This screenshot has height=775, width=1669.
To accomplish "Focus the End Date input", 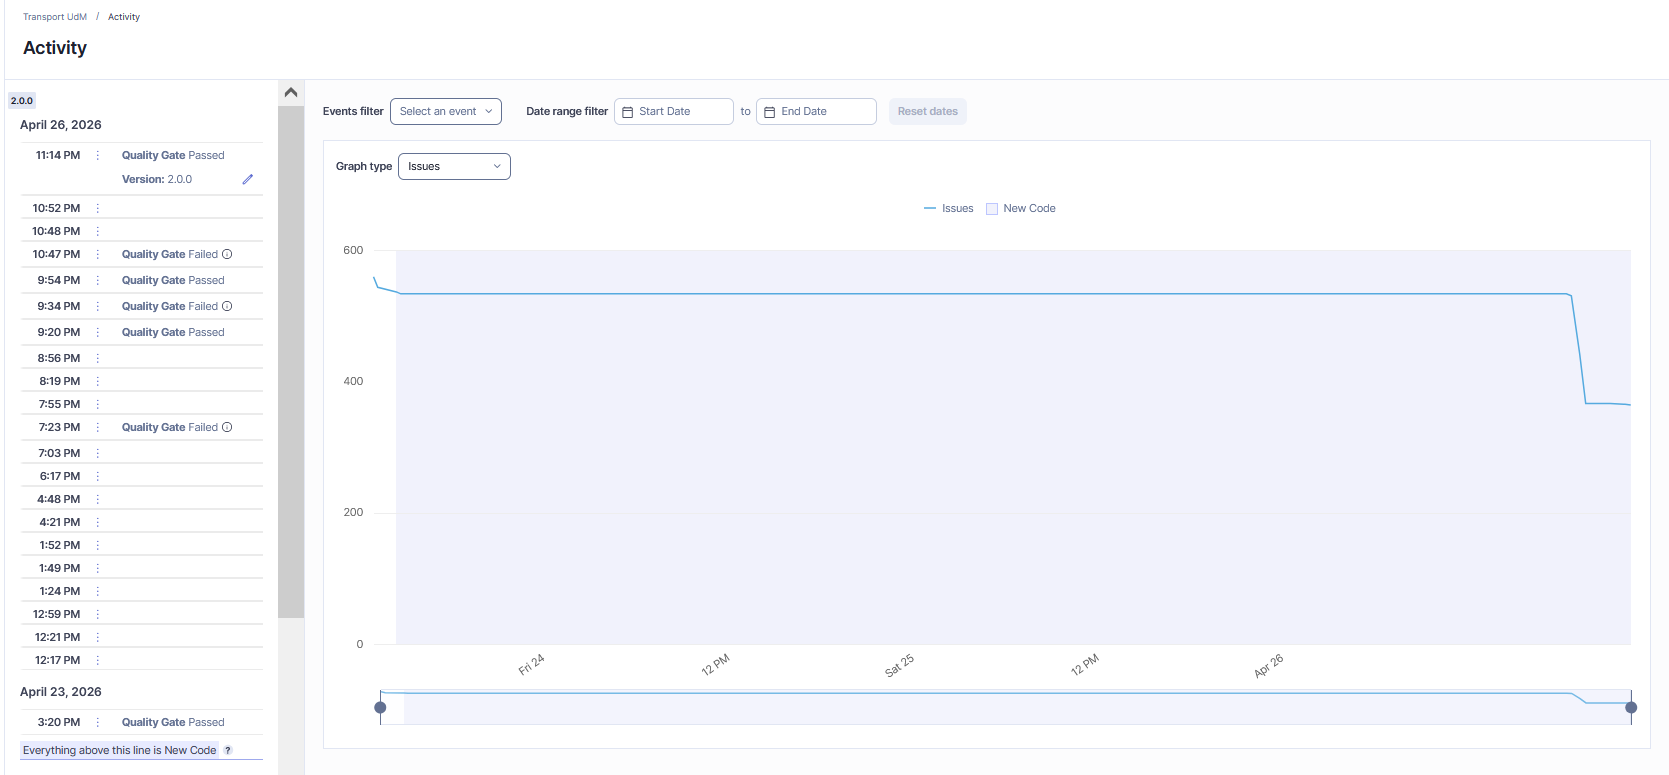I will (816, 111).
